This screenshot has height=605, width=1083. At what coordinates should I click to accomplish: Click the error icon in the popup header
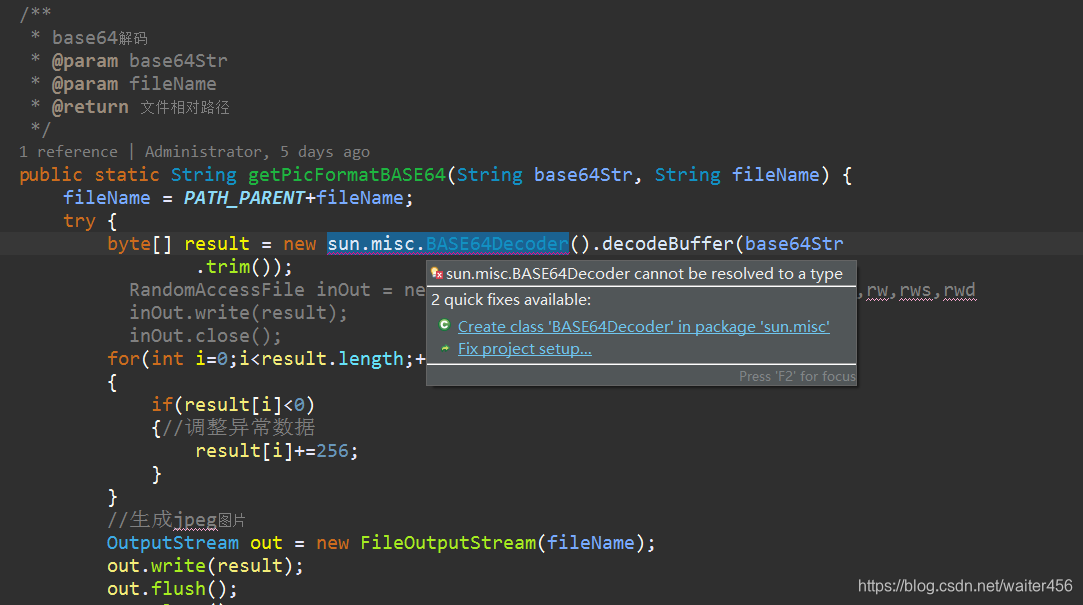click(x=436, y=273)
